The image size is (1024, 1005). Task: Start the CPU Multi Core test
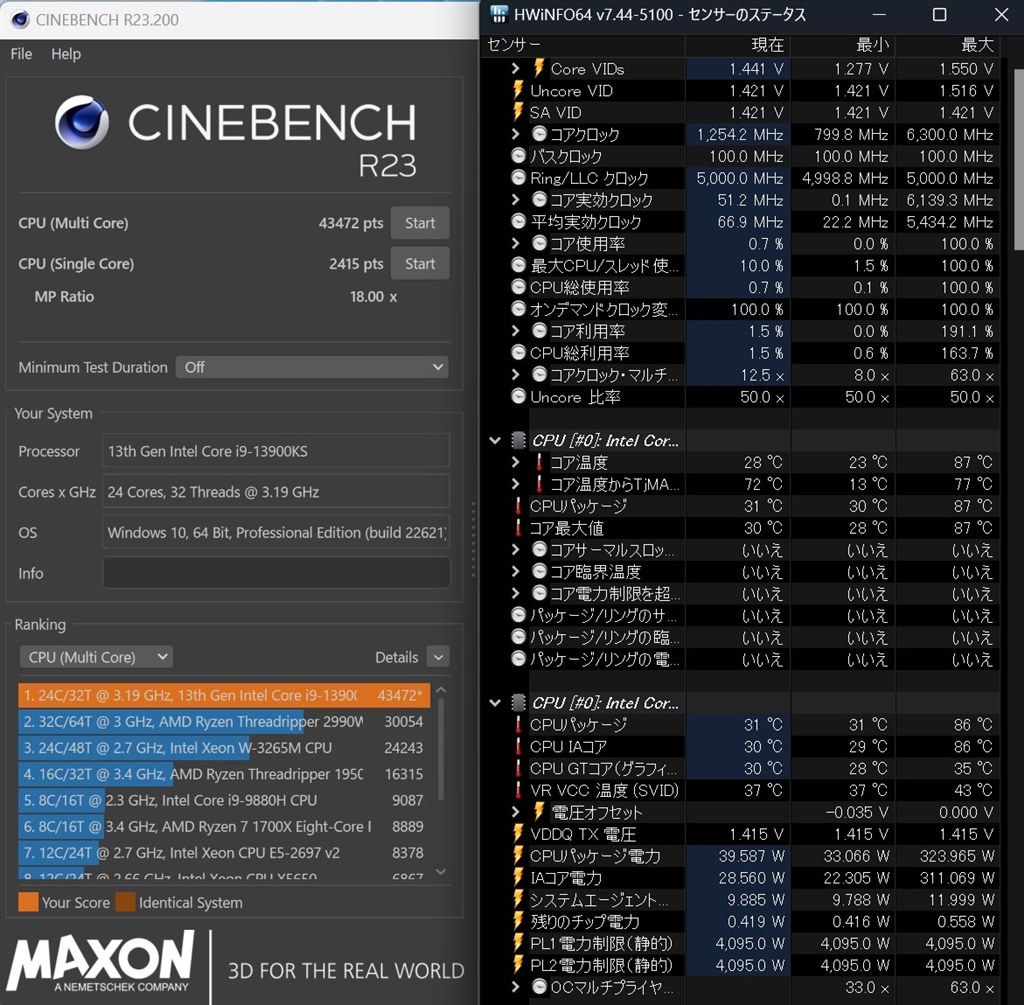[420, 223]
